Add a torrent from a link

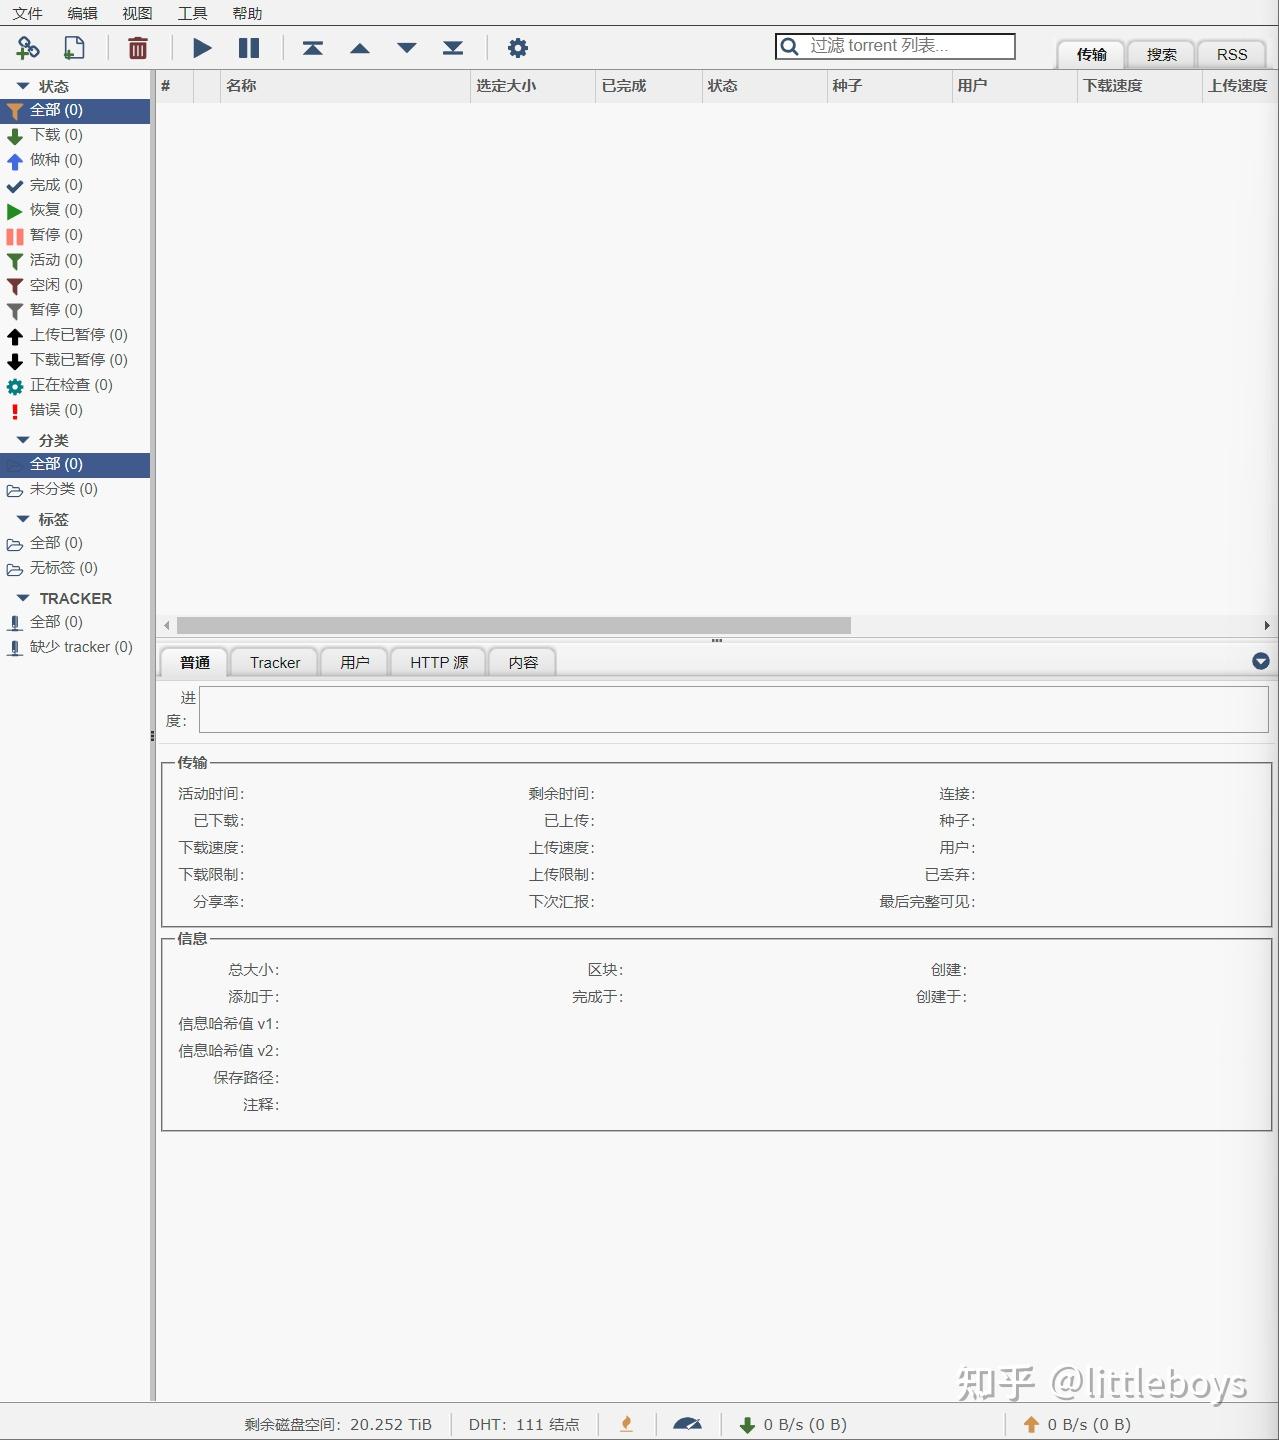[27, 47]
